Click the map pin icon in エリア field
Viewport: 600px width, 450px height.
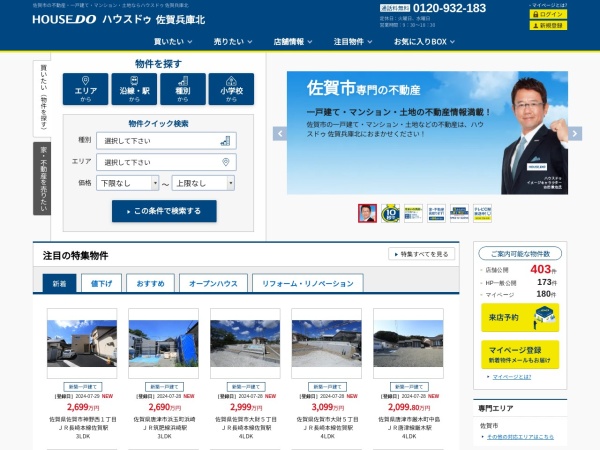click(x=226, y=162)
